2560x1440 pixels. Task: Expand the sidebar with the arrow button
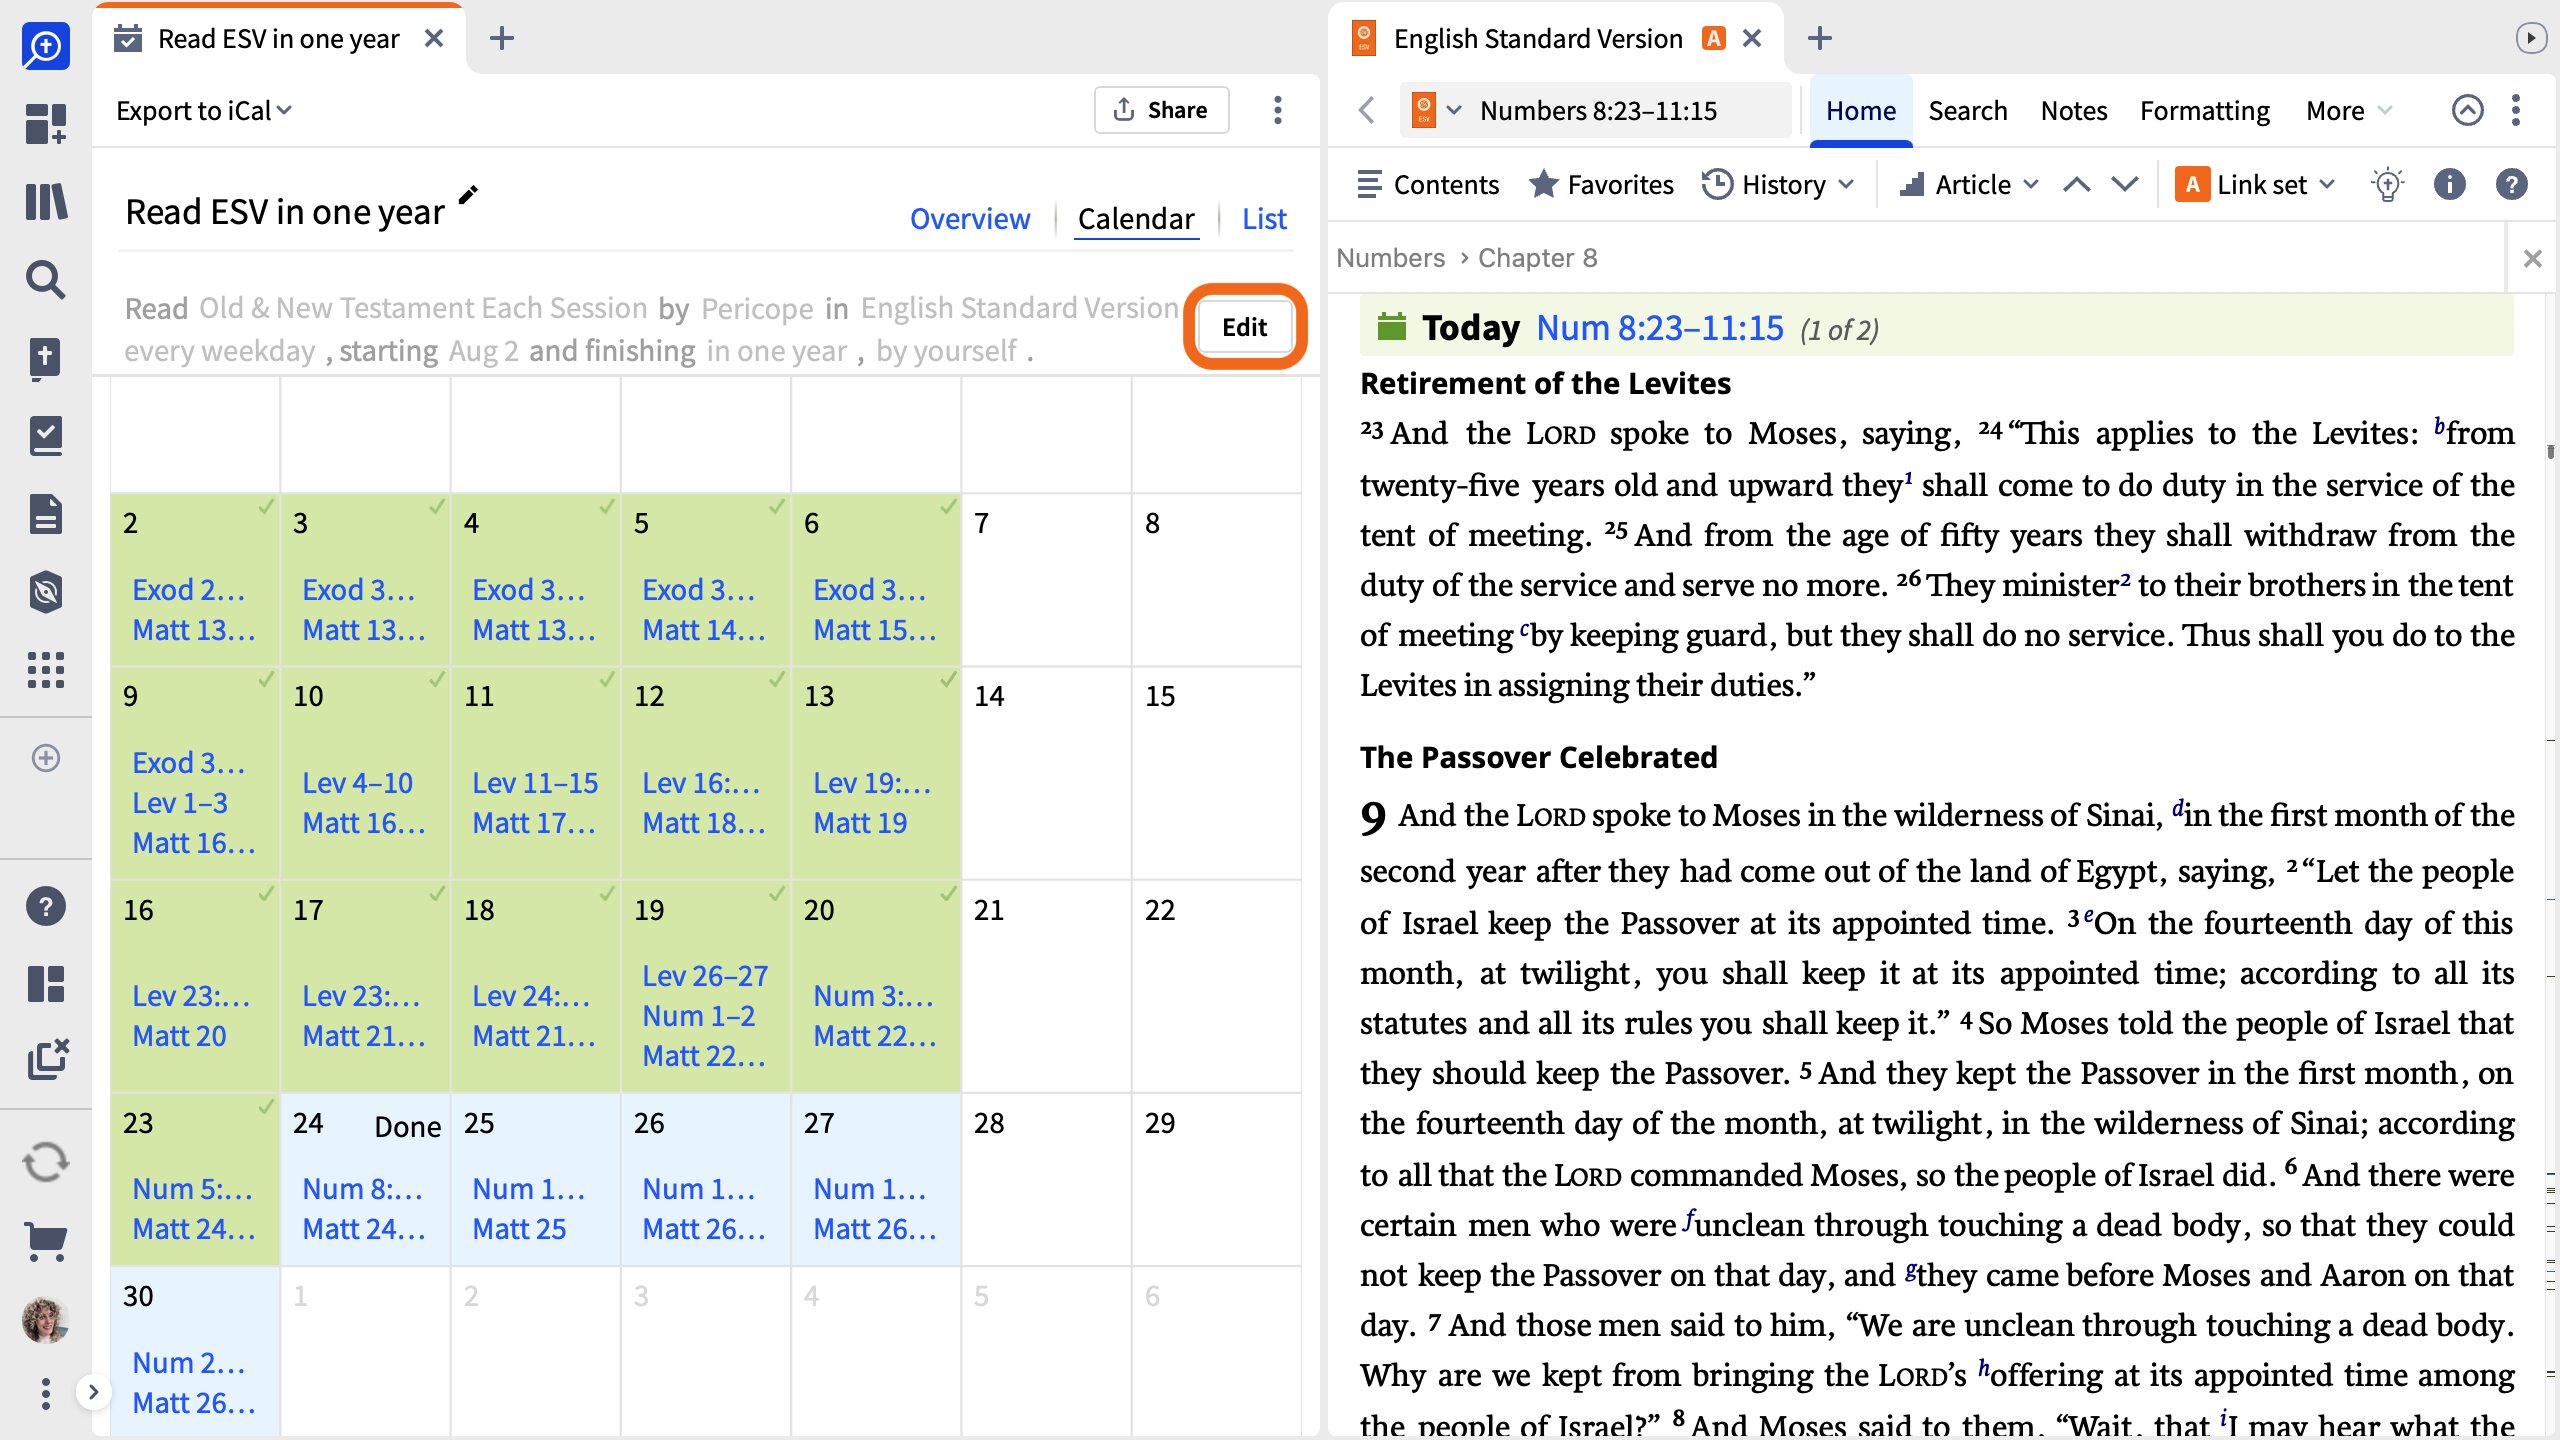coord(93,1392)
